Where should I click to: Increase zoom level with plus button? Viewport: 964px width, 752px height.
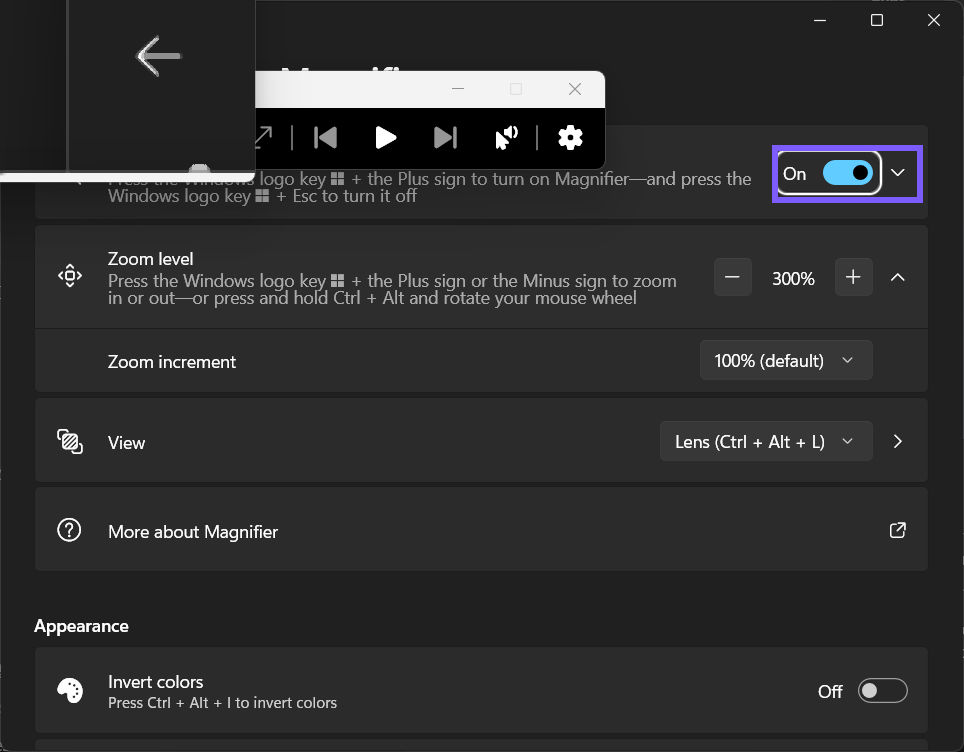tap(853, 277)
